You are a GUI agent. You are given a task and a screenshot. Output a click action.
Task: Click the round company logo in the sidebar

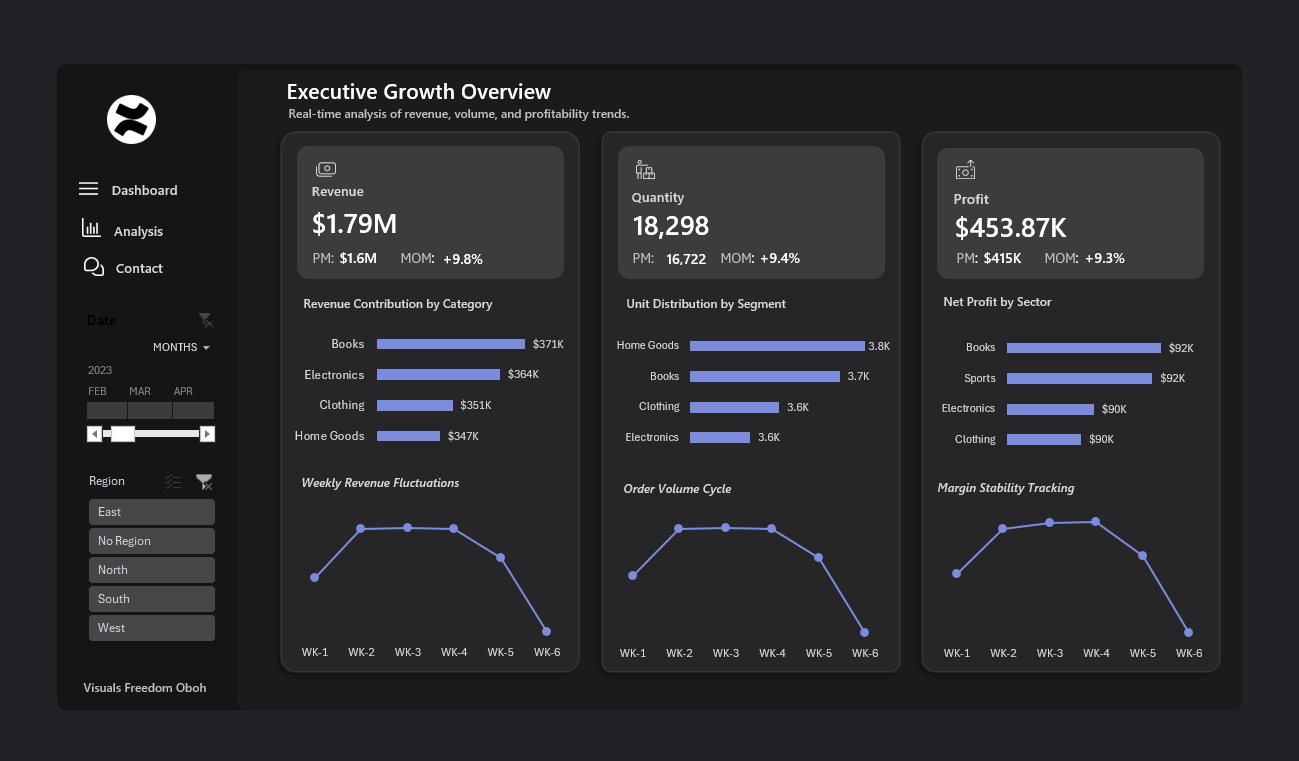tap(131, 120)
